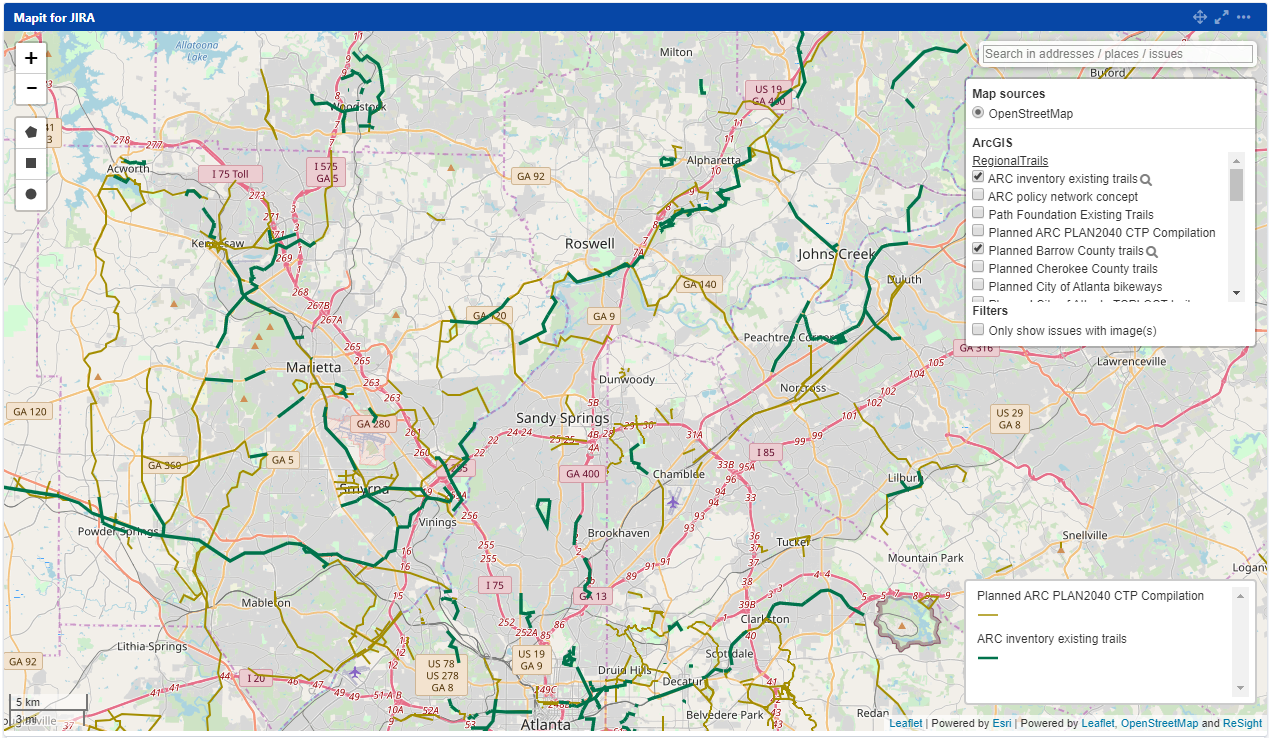This screenshot has width=1273, height=738.
Task: Zoom in using the plus control
Action: click(30, 58)
